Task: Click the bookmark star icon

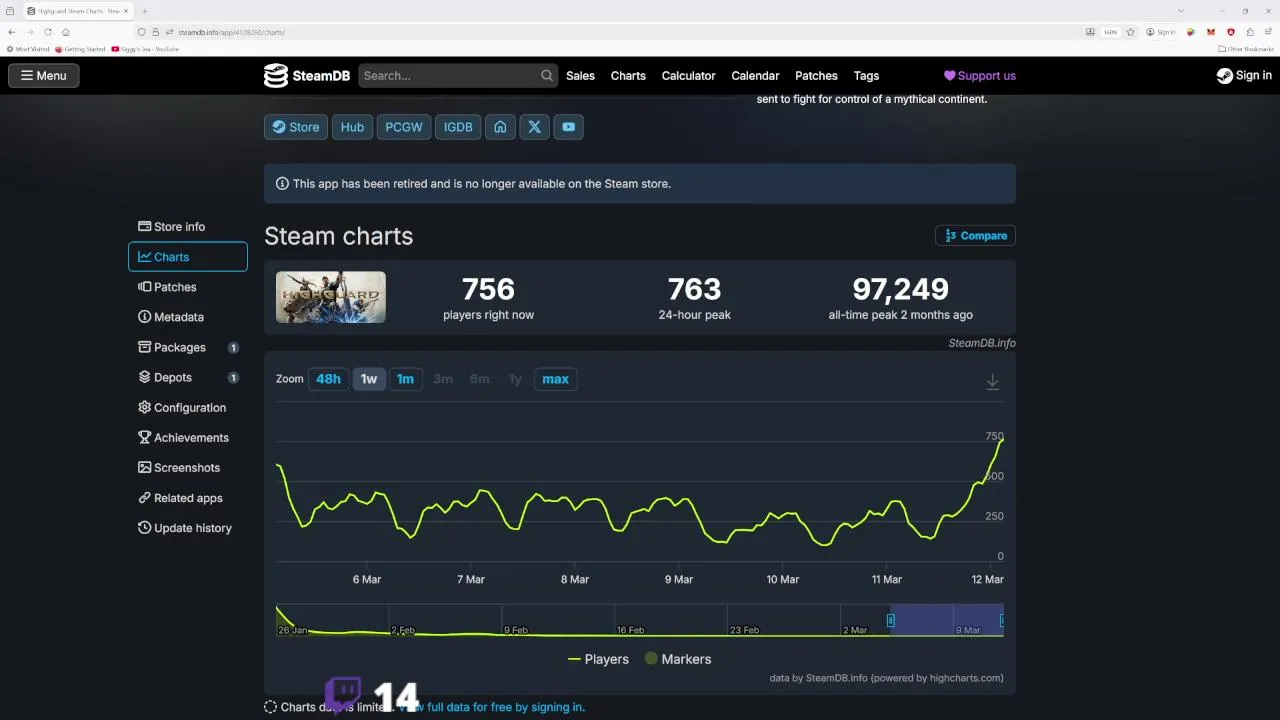Action: click(x=1131, y=32)
